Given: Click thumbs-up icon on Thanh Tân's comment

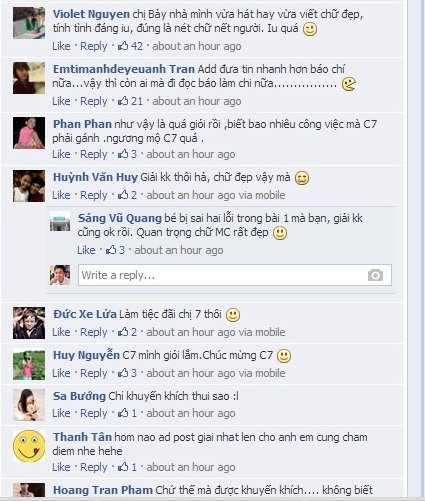Looking at the screenshot, I should tap(123, 467).
